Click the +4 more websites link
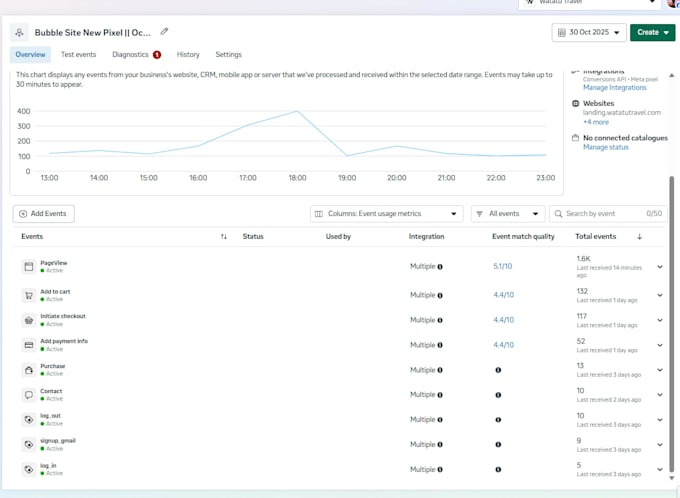The width and height of the screenshot is (680, 498). (596, 122)
